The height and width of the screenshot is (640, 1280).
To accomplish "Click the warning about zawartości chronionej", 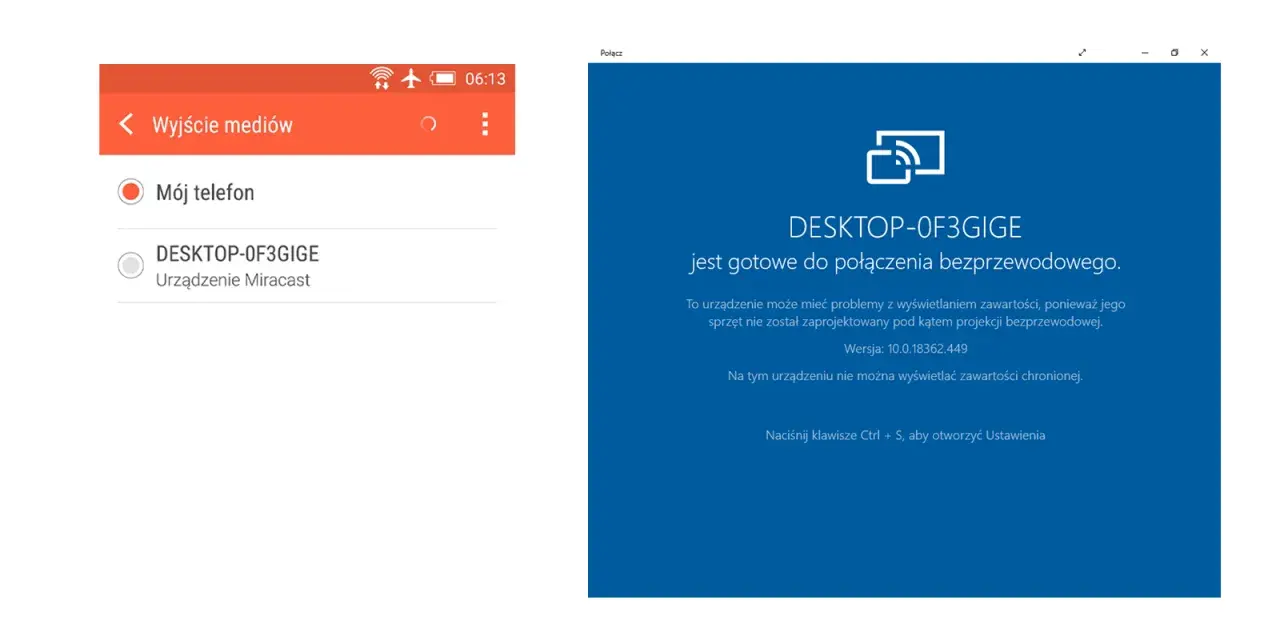I will point(905,376).
